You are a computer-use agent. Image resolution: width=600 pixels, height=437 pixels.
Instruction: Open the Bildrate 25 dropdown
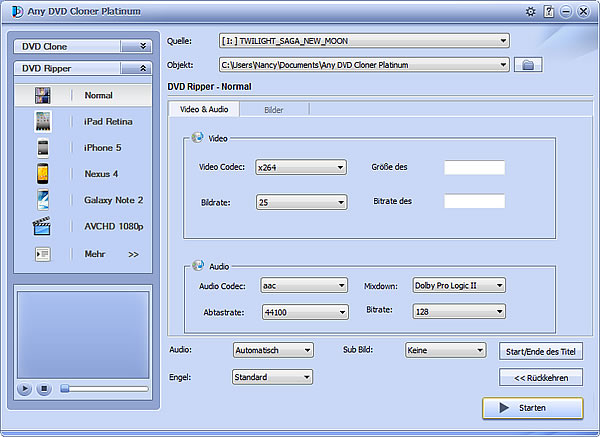coord(302,202)
